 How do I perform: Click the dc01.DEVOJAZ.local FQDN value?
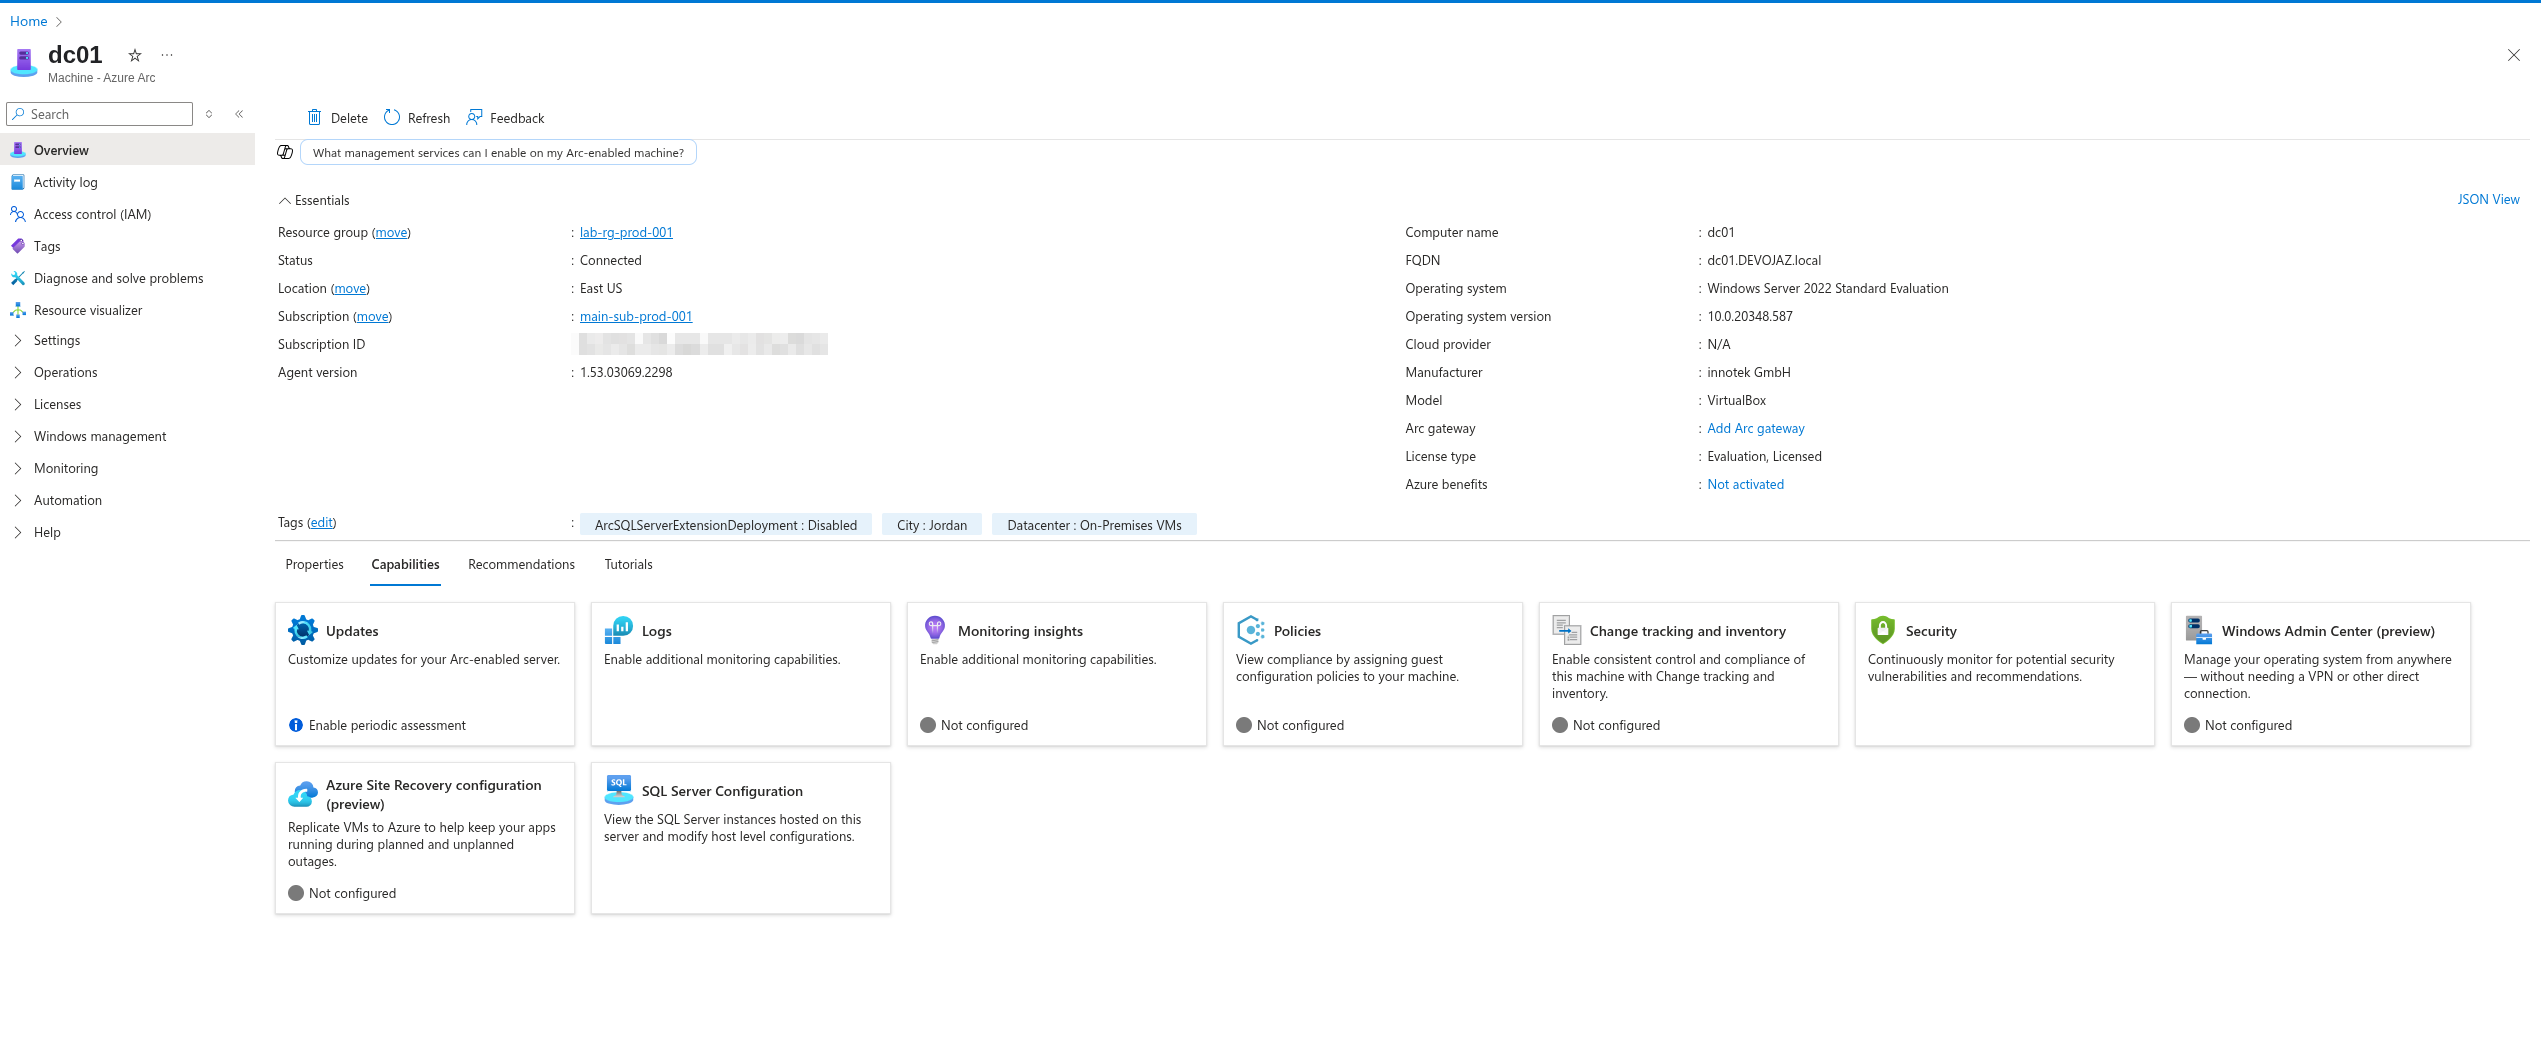point(1764,260)
